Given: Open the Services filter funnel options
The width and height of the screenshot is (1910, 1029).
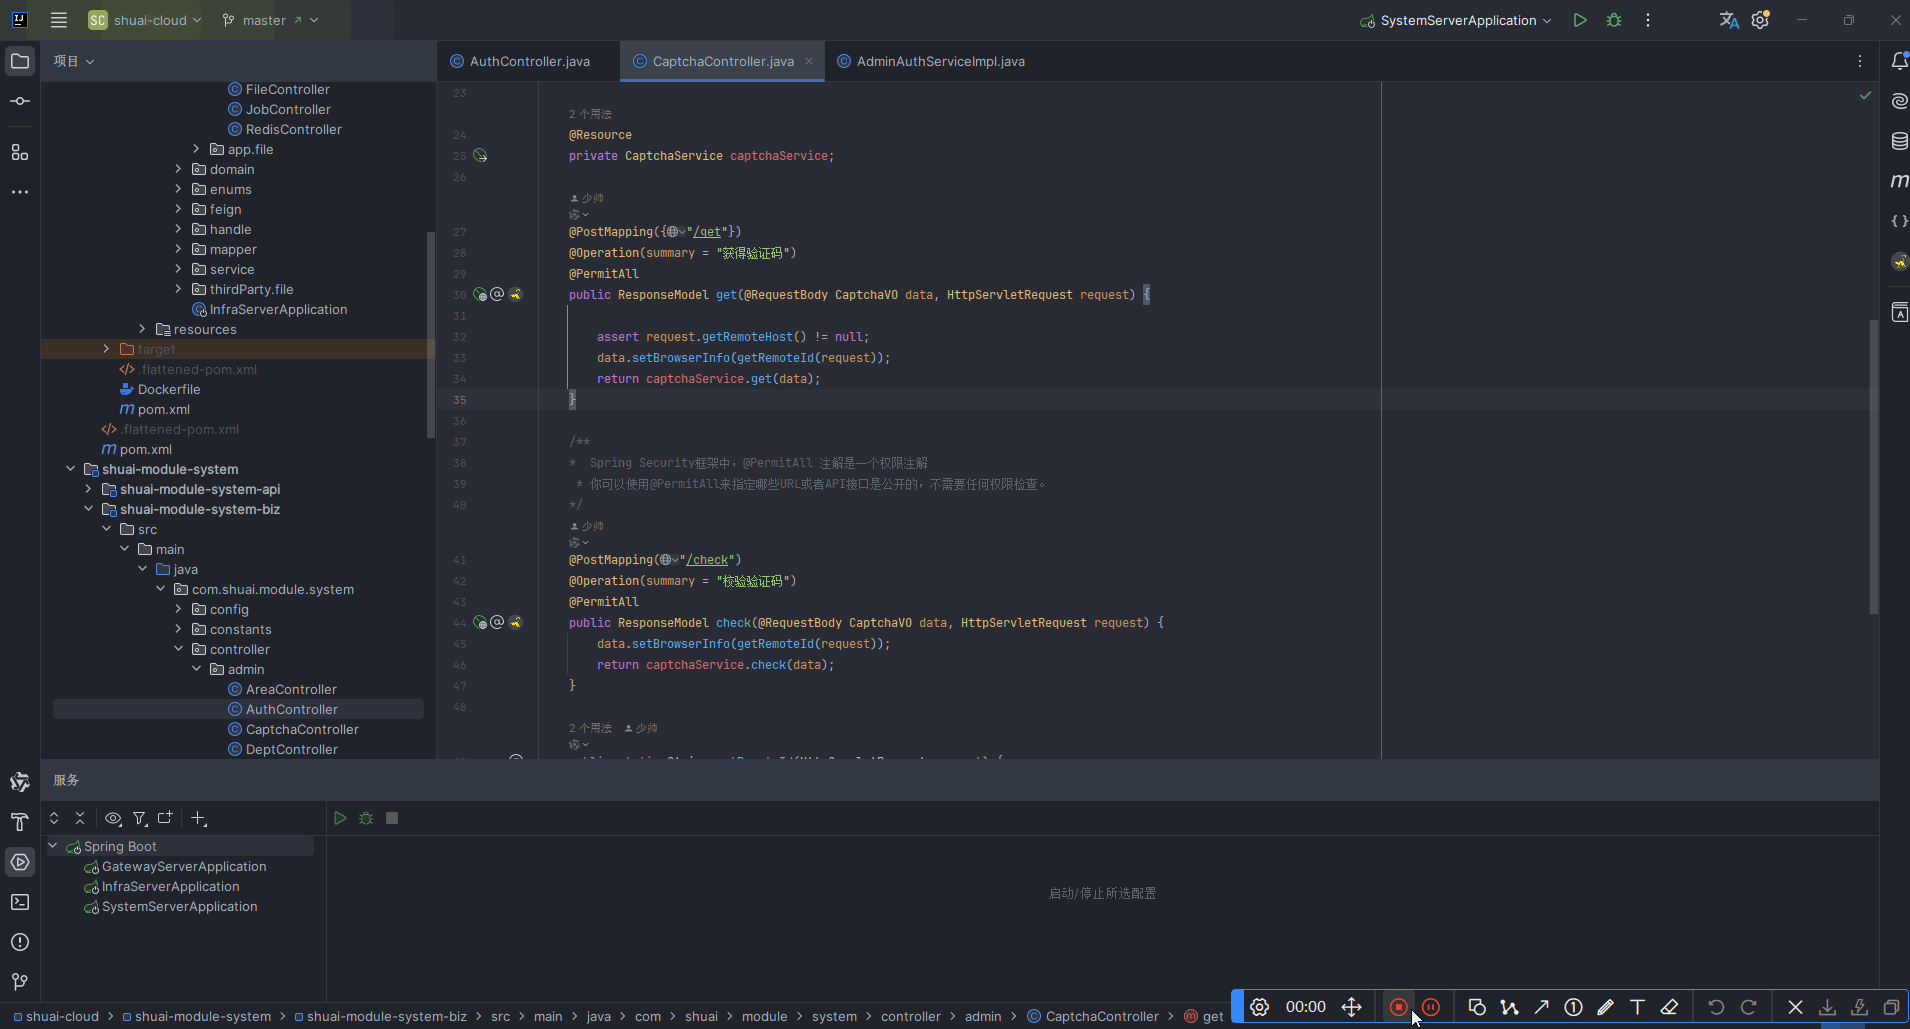Looking at the screenshot, I should click(140, 818).
